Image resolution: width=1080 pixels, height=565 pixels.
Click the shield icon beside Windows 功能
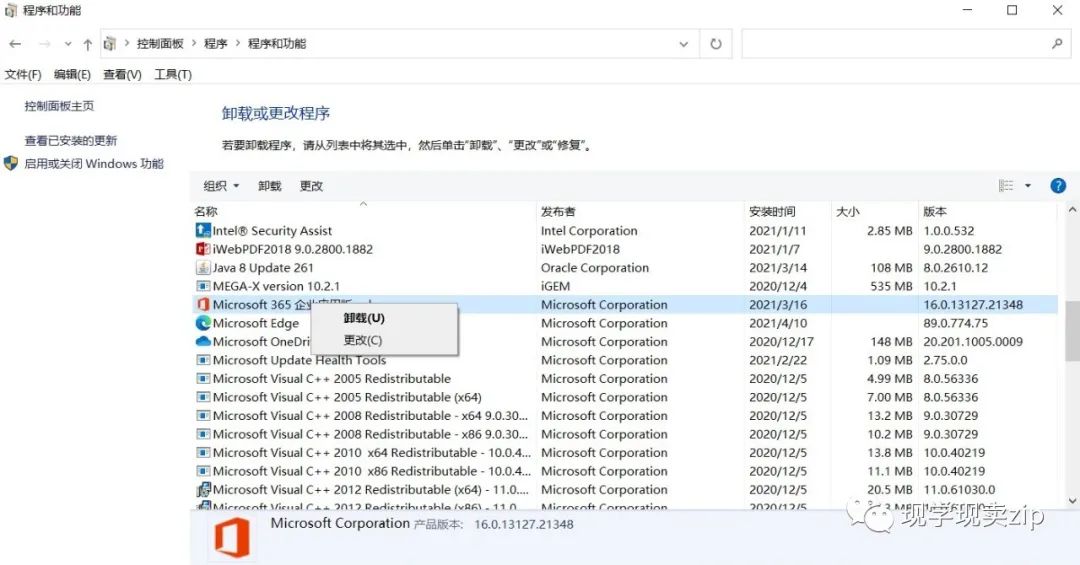coord(10,163)
